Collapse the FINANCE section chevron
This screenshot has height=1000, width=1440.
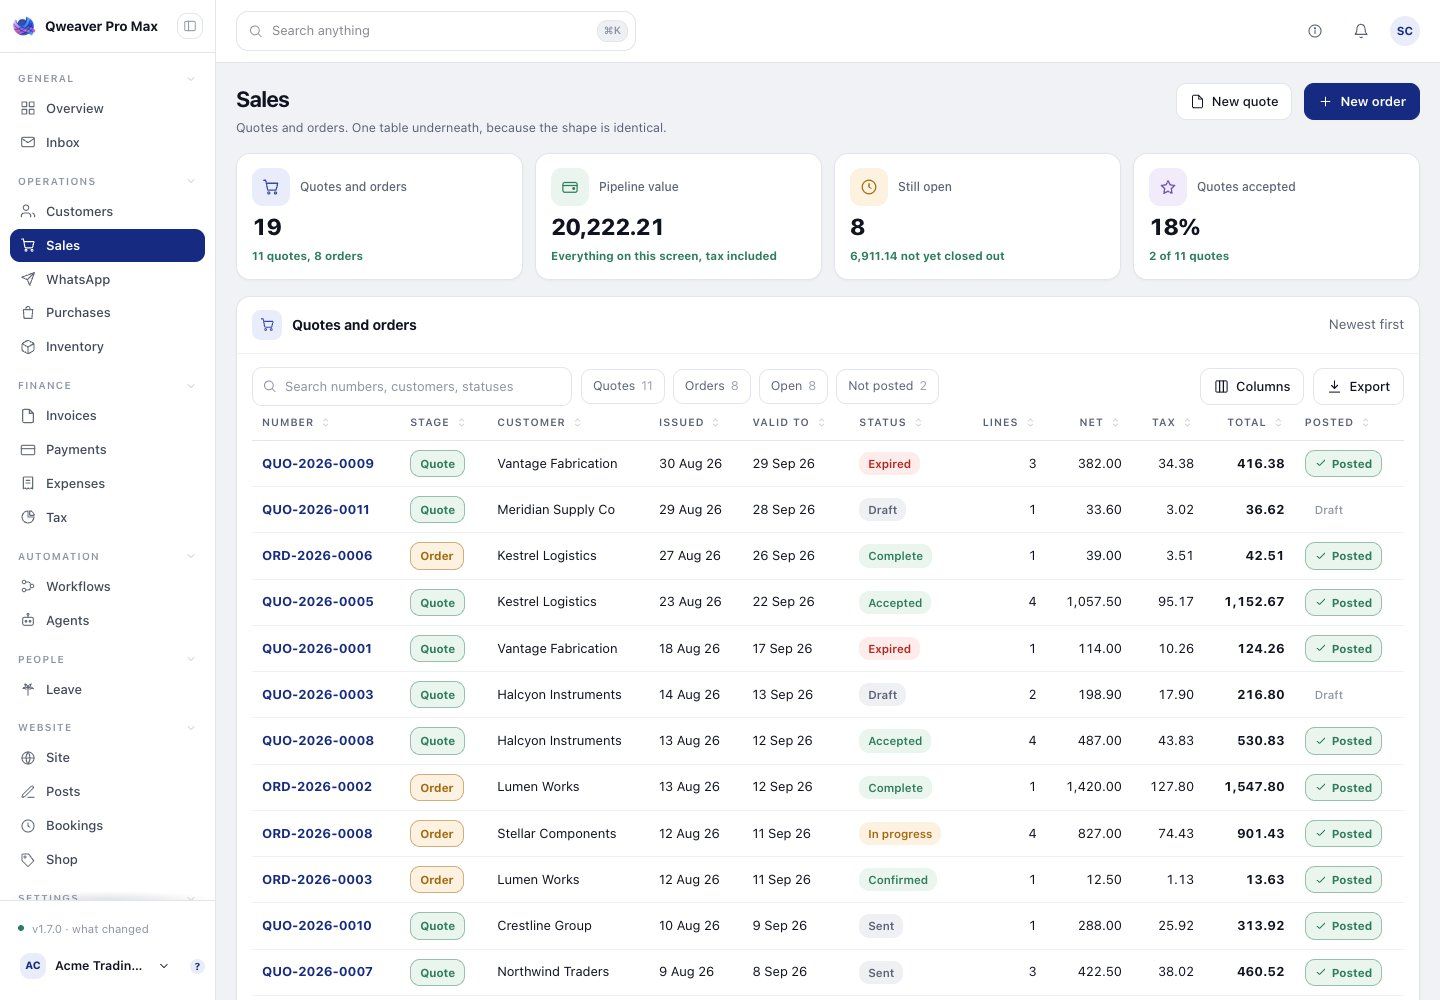(190, 385)
